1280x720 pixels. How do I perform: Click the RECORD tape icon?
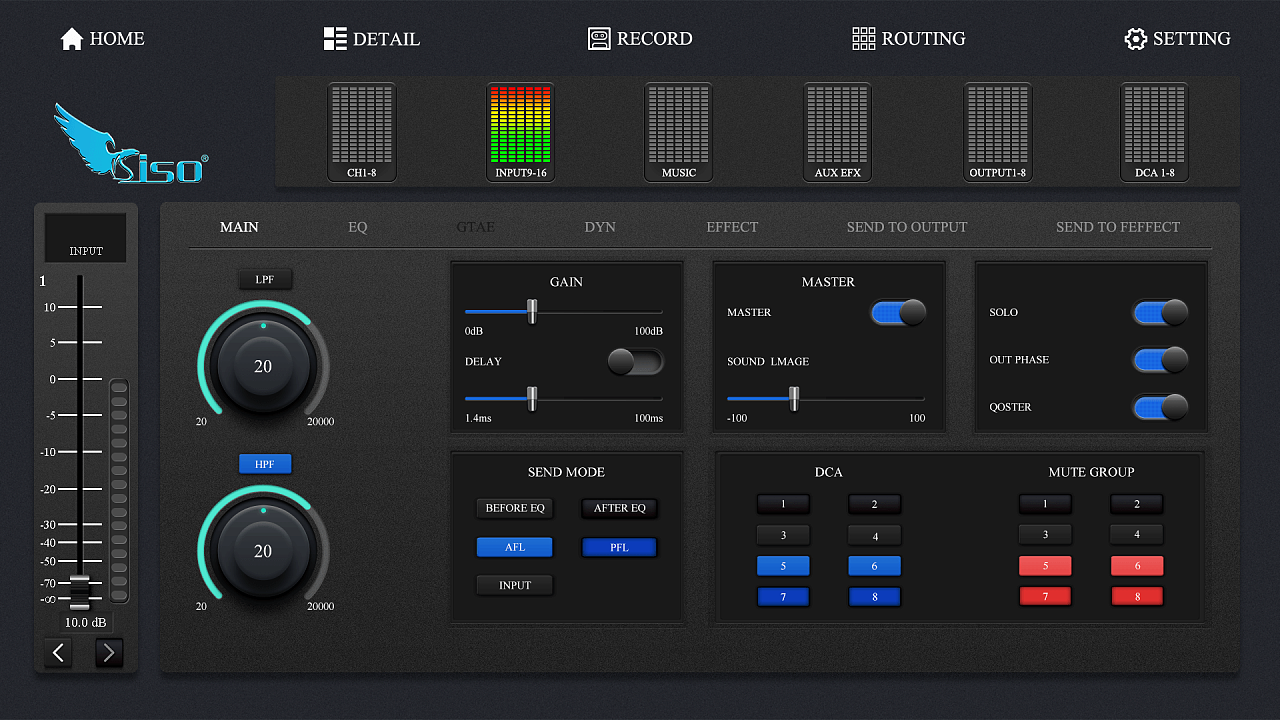(x=599, y=39)
